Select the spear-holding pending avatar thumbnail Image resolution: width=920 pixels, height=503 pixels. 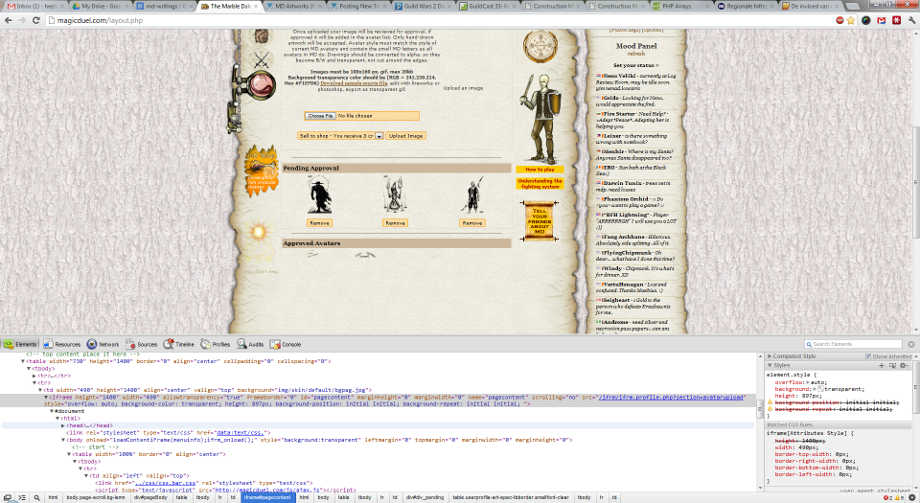click(x=472, y=195)
